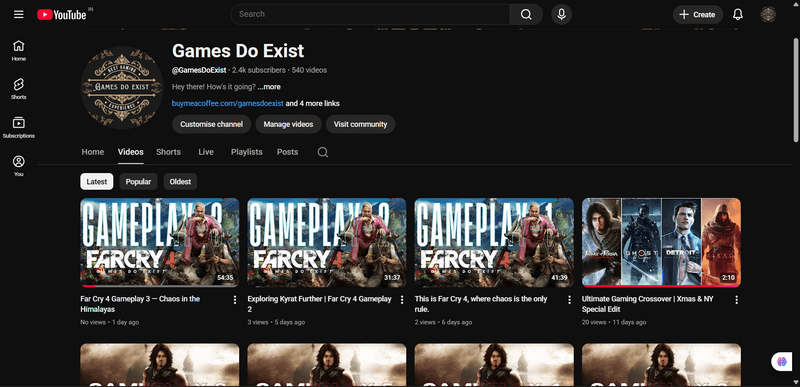Click title 'Exploring Kyrat Further | Far Cry 4 Gameplay 2'
This screenshot has height=387, width=800.
[x=319, y=304]
